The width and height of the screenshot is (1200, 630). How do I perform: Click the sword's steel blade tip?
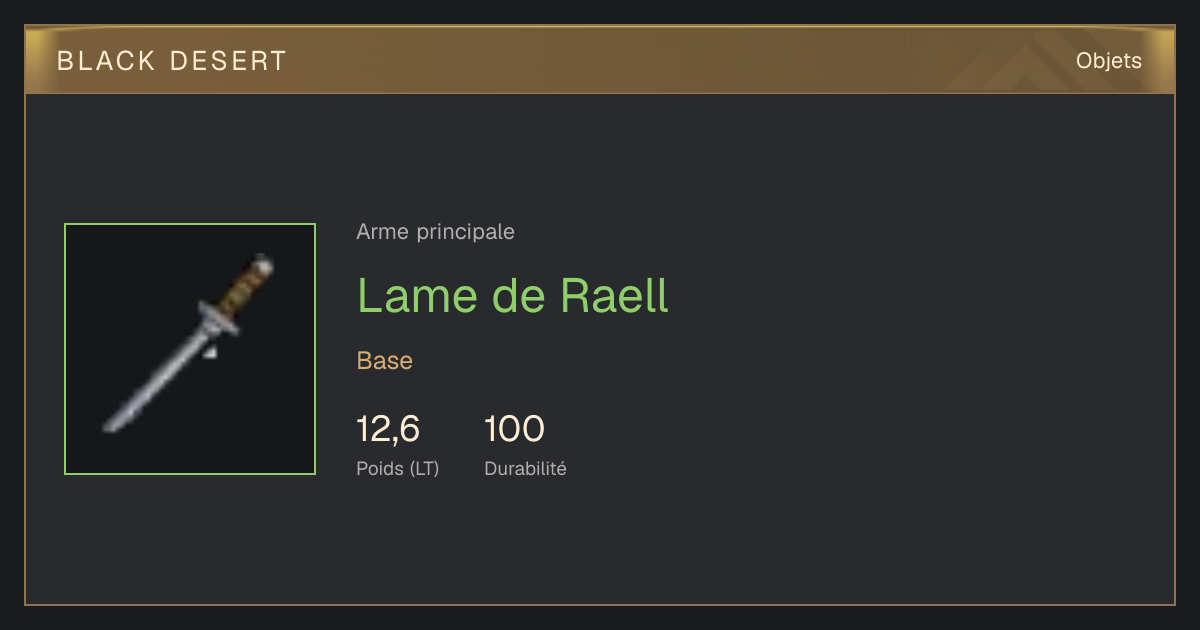[111, 424]
